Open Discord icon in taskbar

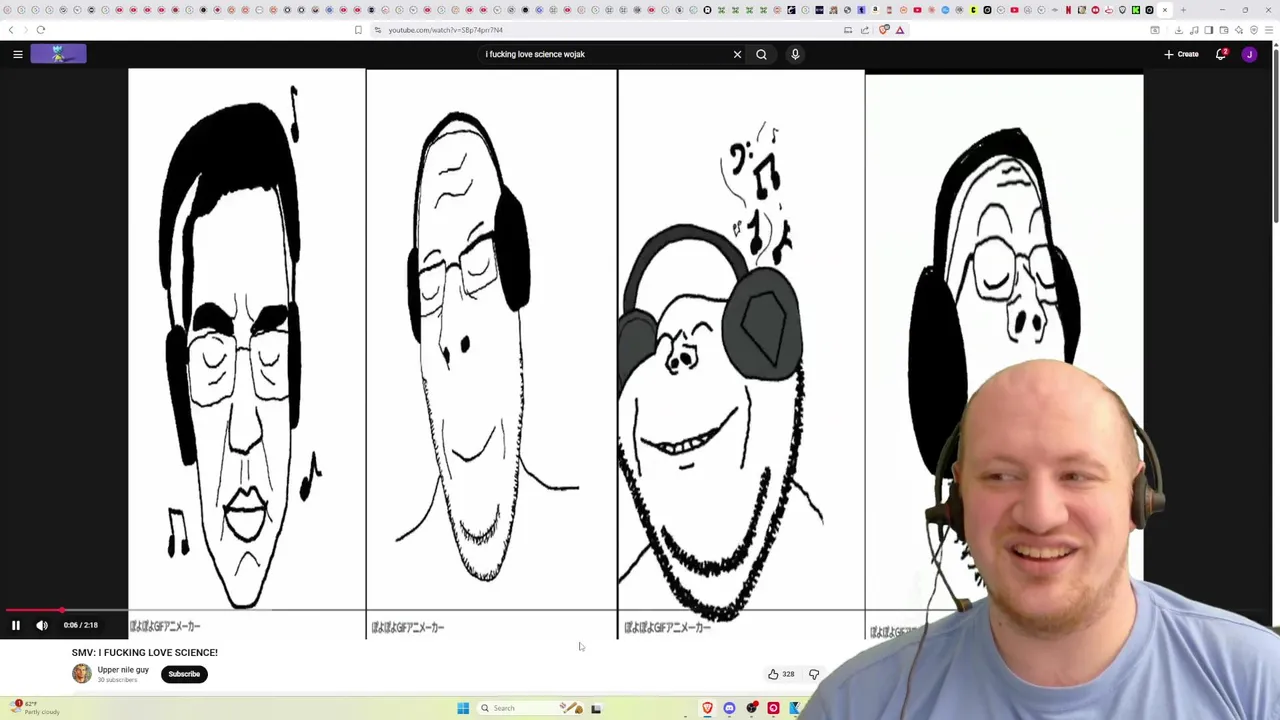(x=729, y=708)
